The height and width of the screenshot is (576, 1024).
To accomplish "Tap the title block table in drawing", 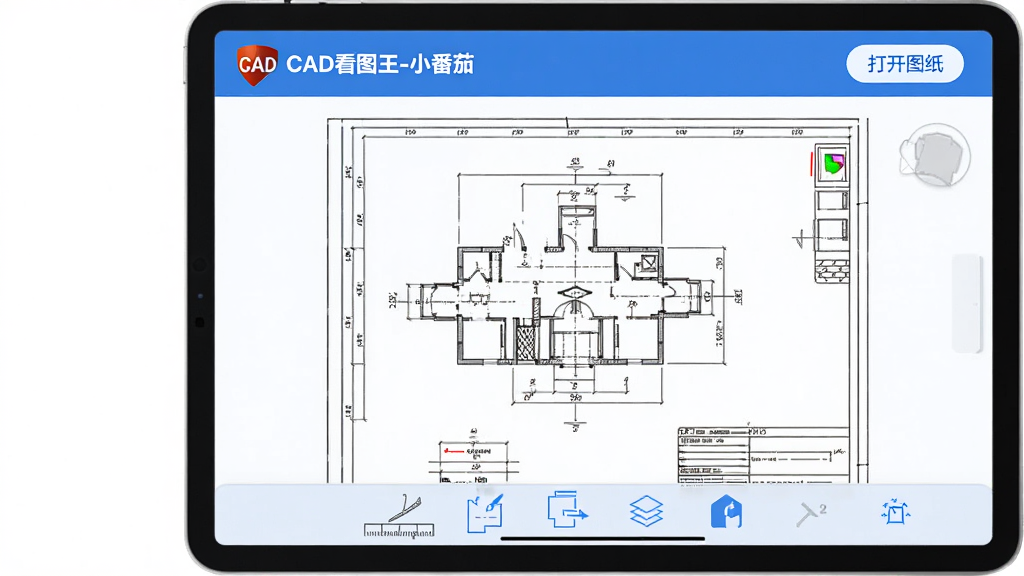I will point(763,455).
